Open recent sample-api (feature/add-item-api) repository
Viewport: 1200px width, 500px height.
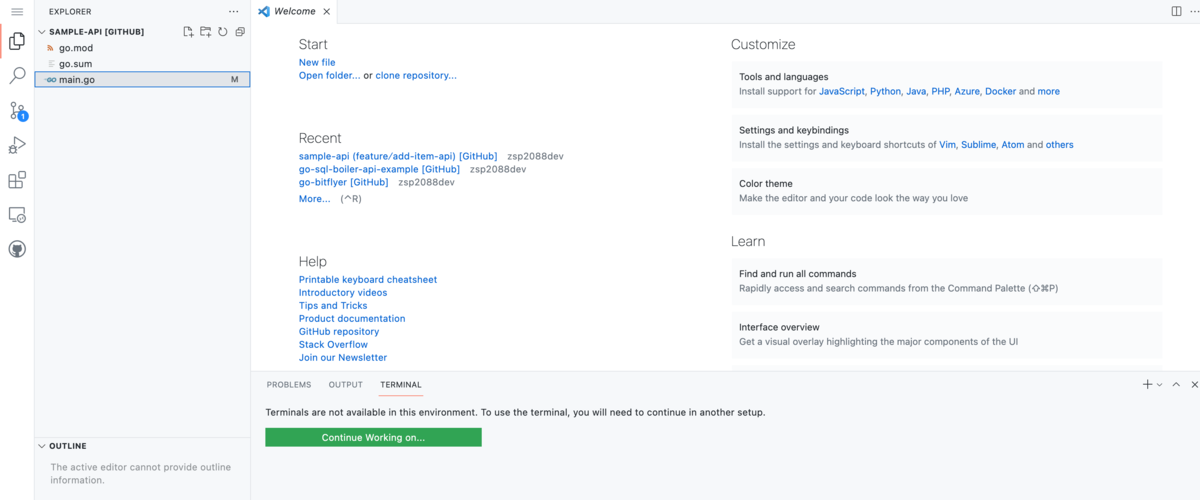click(398, 156)
